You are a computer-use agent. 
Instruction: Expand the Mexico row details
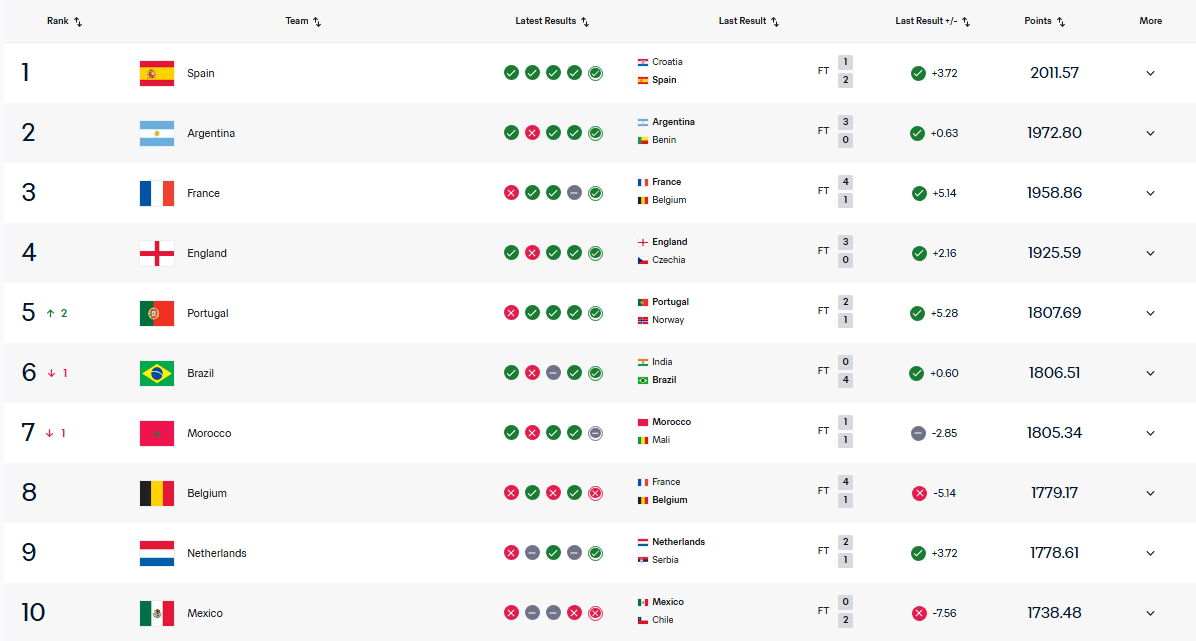pos(1150,614)
